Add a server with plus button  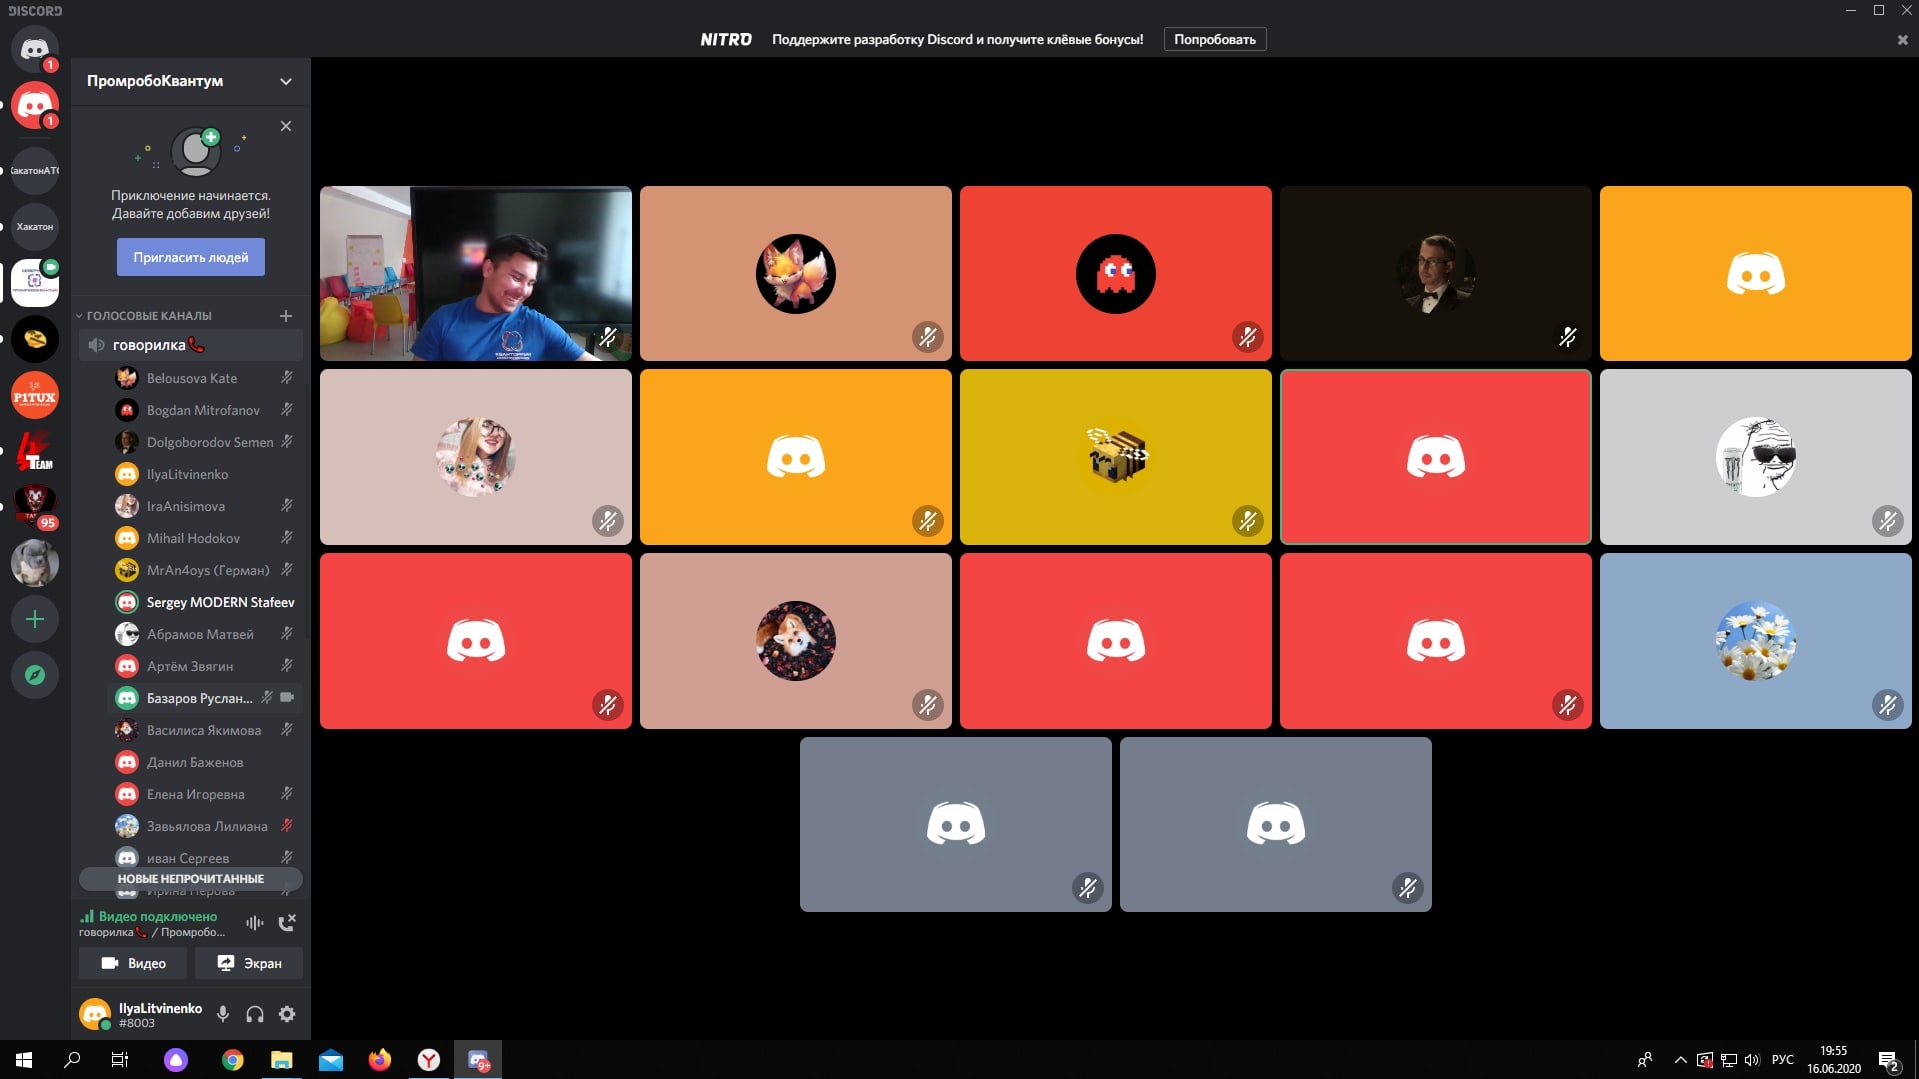tap(35, 619)
